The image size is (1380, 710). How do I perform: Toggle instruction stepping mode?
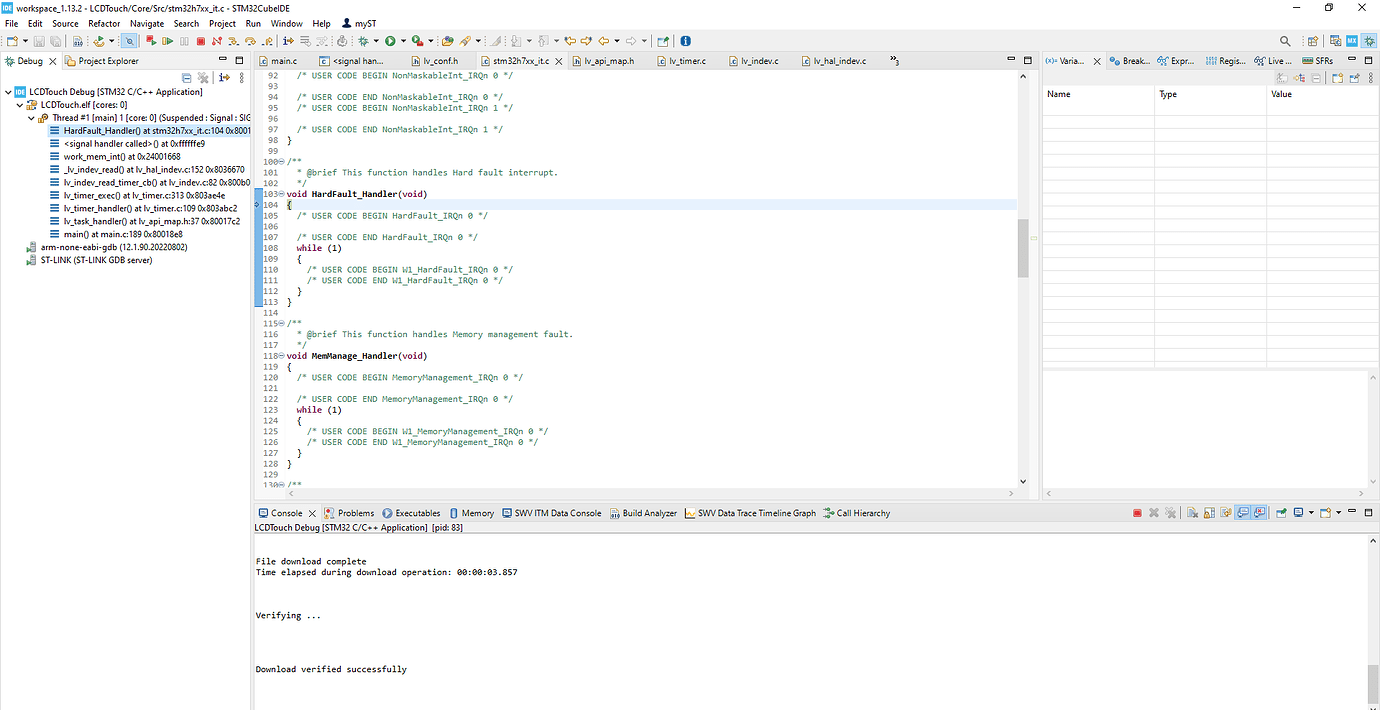pos(288,41)
